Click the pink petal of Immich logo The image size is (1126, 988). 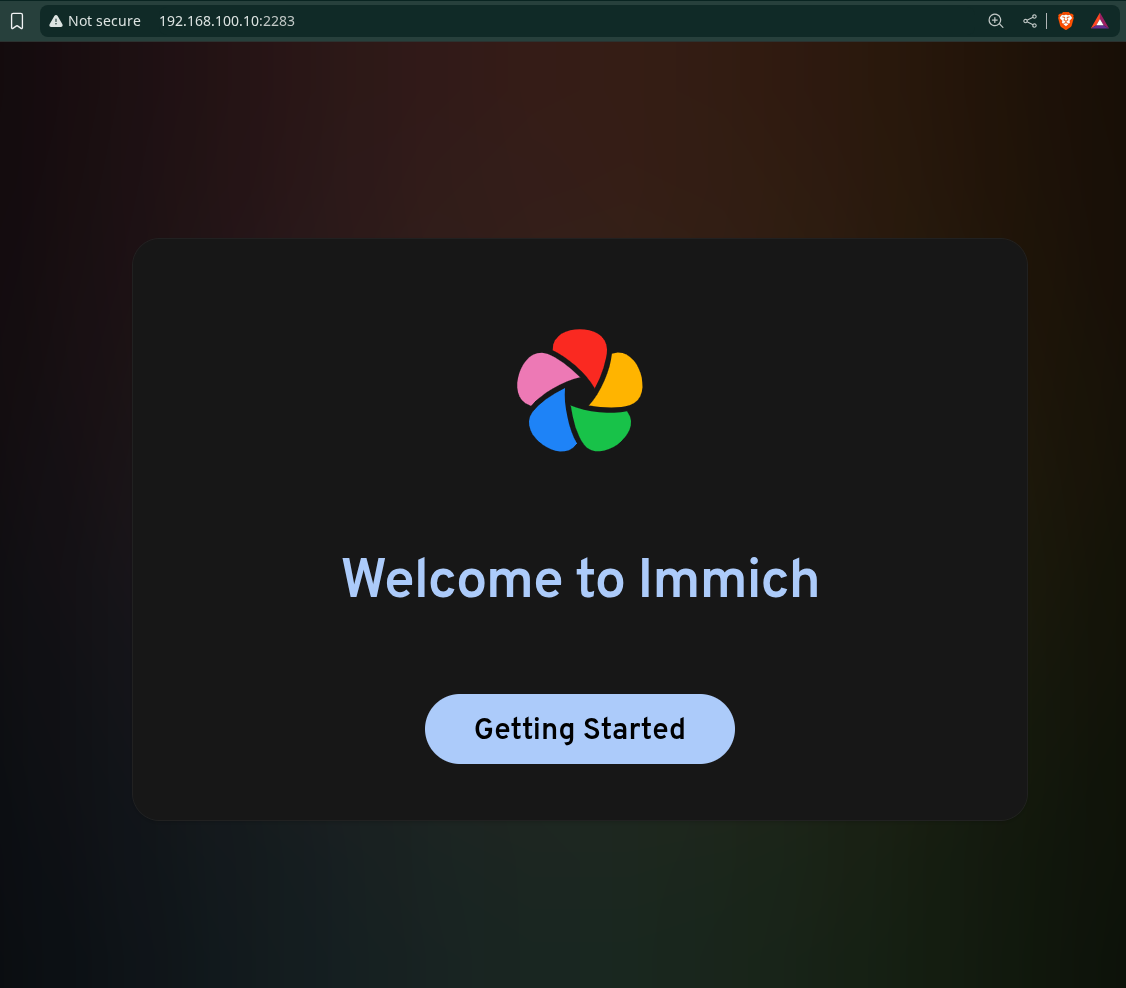click(x=540, y=378)
